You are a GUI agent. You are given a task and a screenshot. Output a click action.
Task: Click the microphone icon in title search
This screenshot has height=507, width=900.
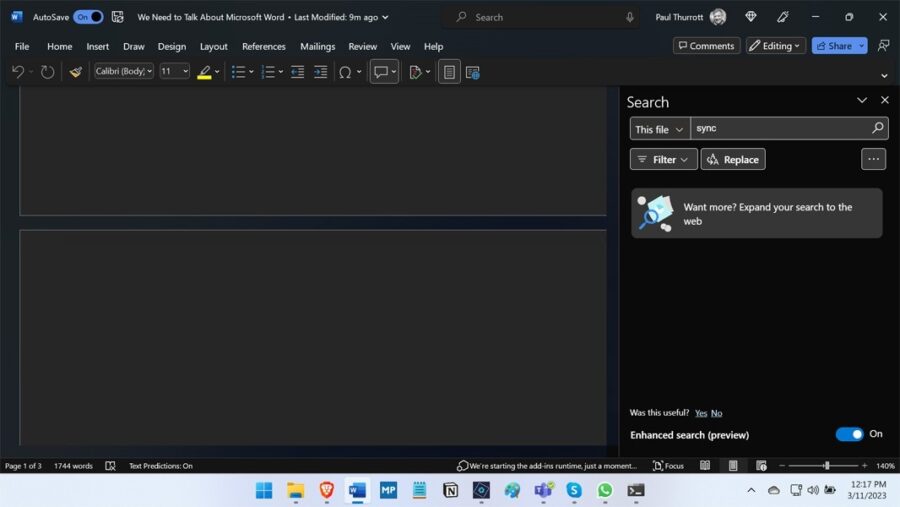(x=630, y=17)
